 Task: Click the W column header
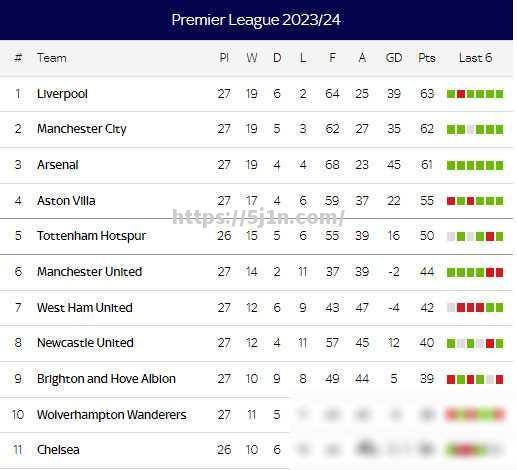click(x=252, y=58)
